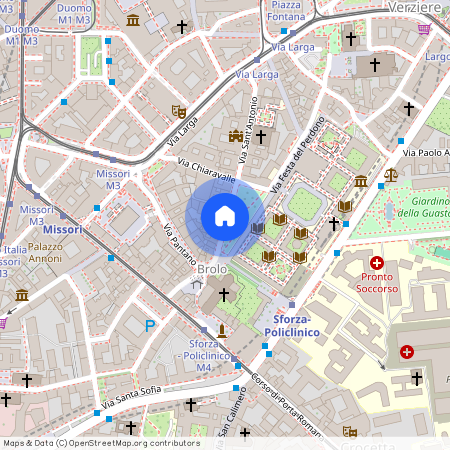Click the bold Missori station label

[63, 230]
